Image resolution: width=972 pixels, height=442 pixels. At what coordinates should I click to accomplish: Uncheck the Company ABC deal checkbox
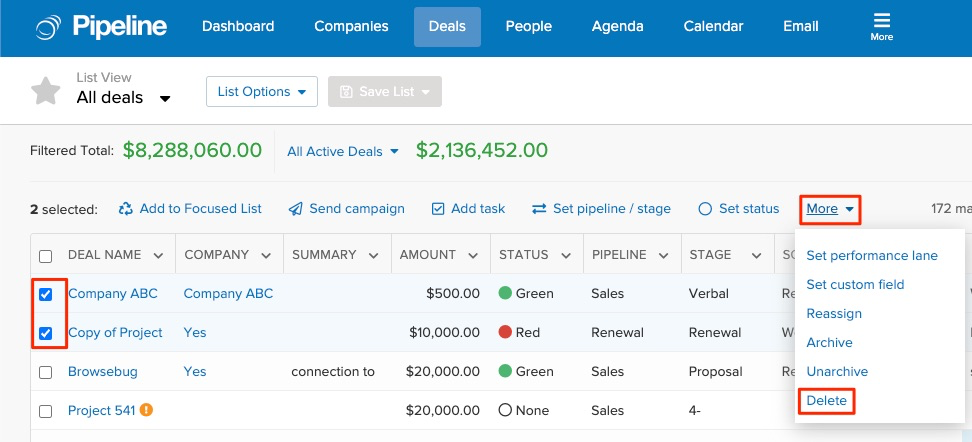[45, 294]
